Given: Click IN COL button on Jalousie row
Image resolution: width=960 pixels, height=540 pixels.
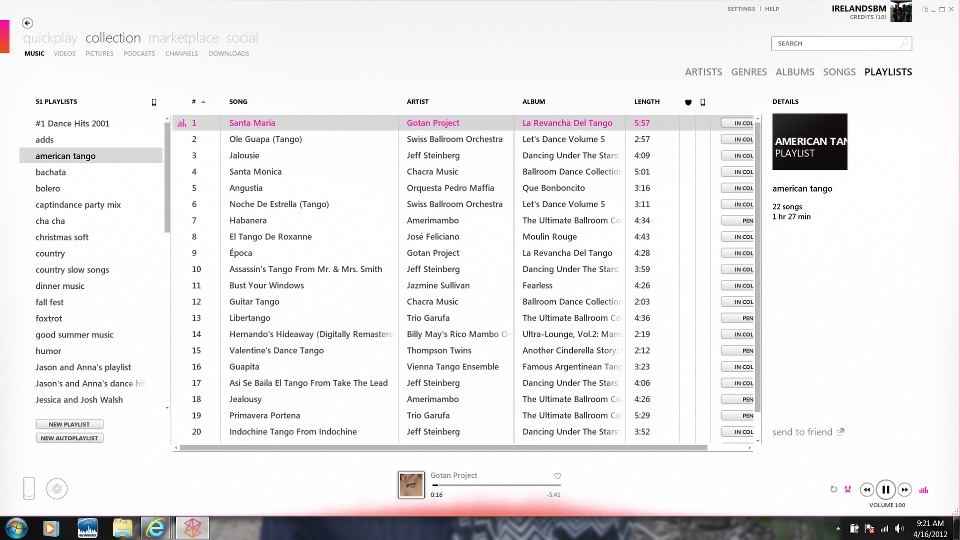Looking at the screenshot, I should 738,156.
